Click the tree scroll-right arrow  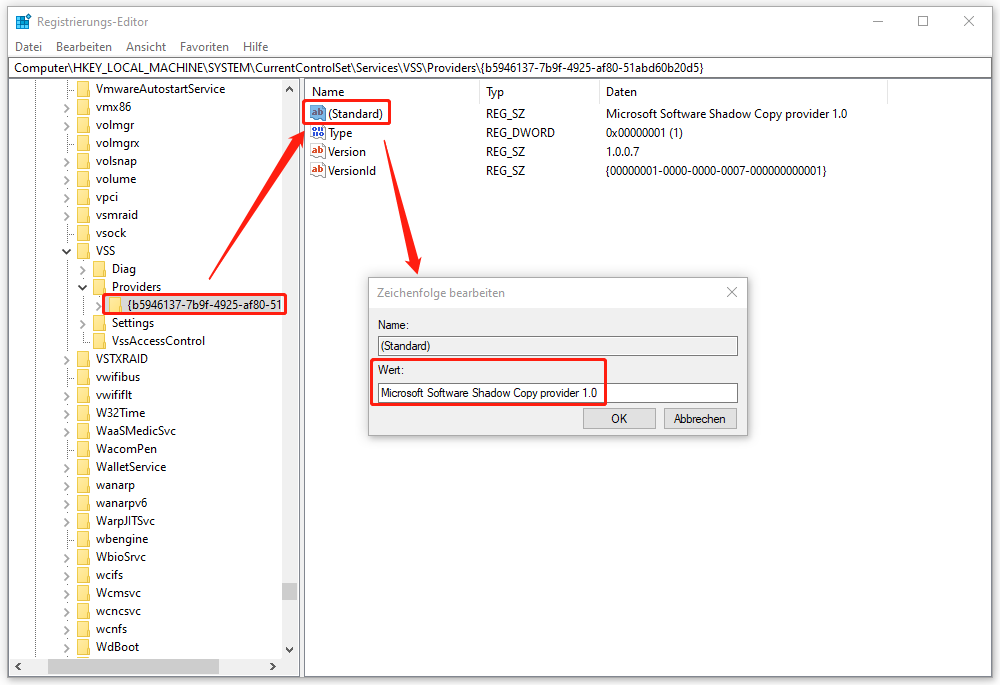(x=273, y=667)
